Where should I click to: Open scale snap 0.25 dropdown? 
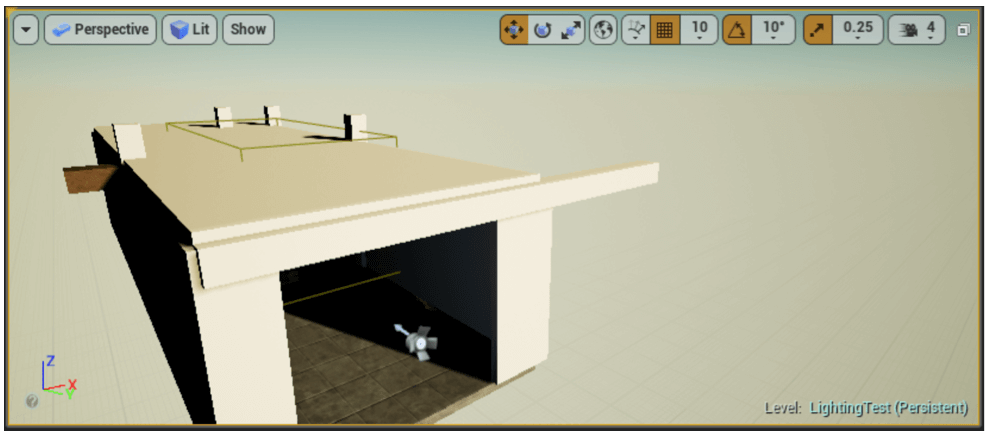[858, 30]
